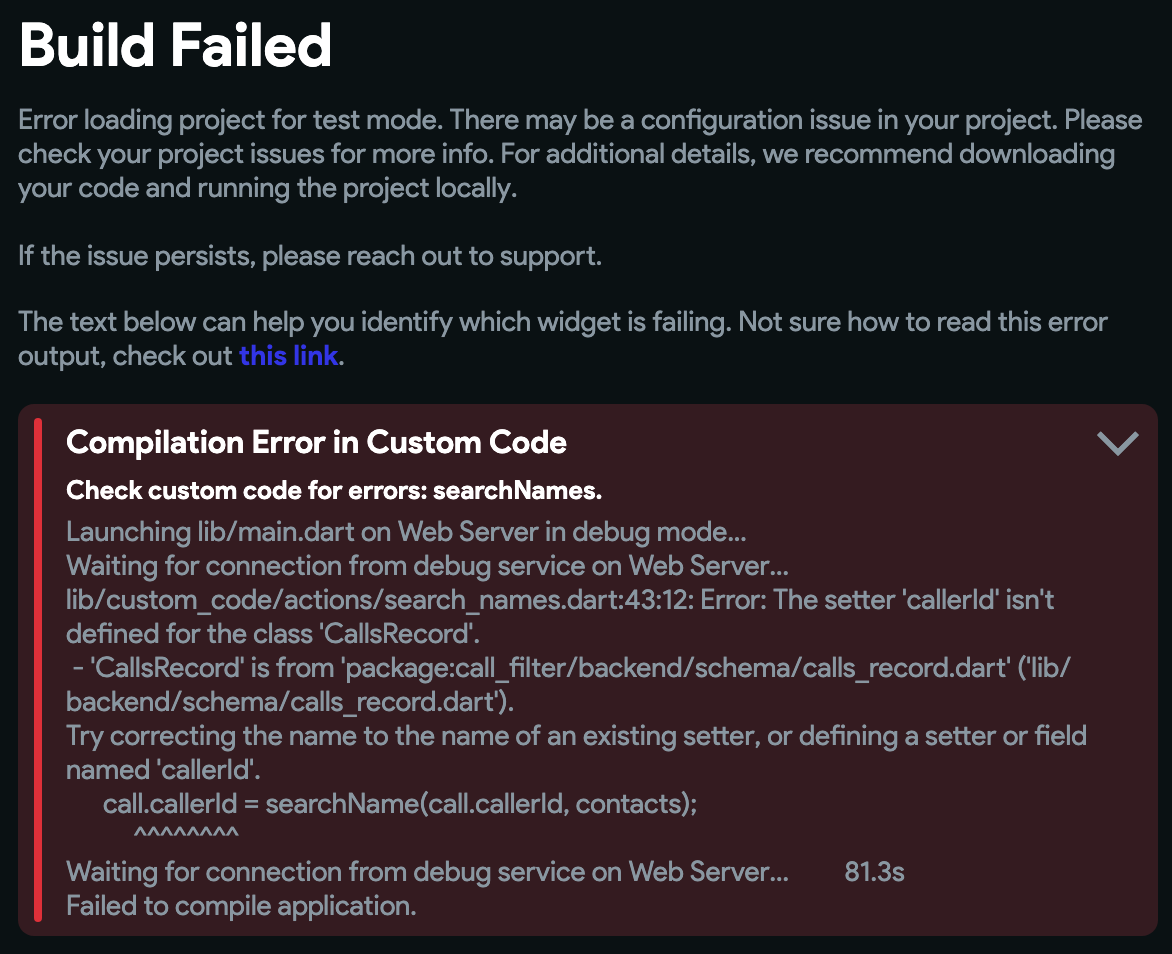Open 'this link' for error output help
The image size is (1172, 954).
point(289,355)
